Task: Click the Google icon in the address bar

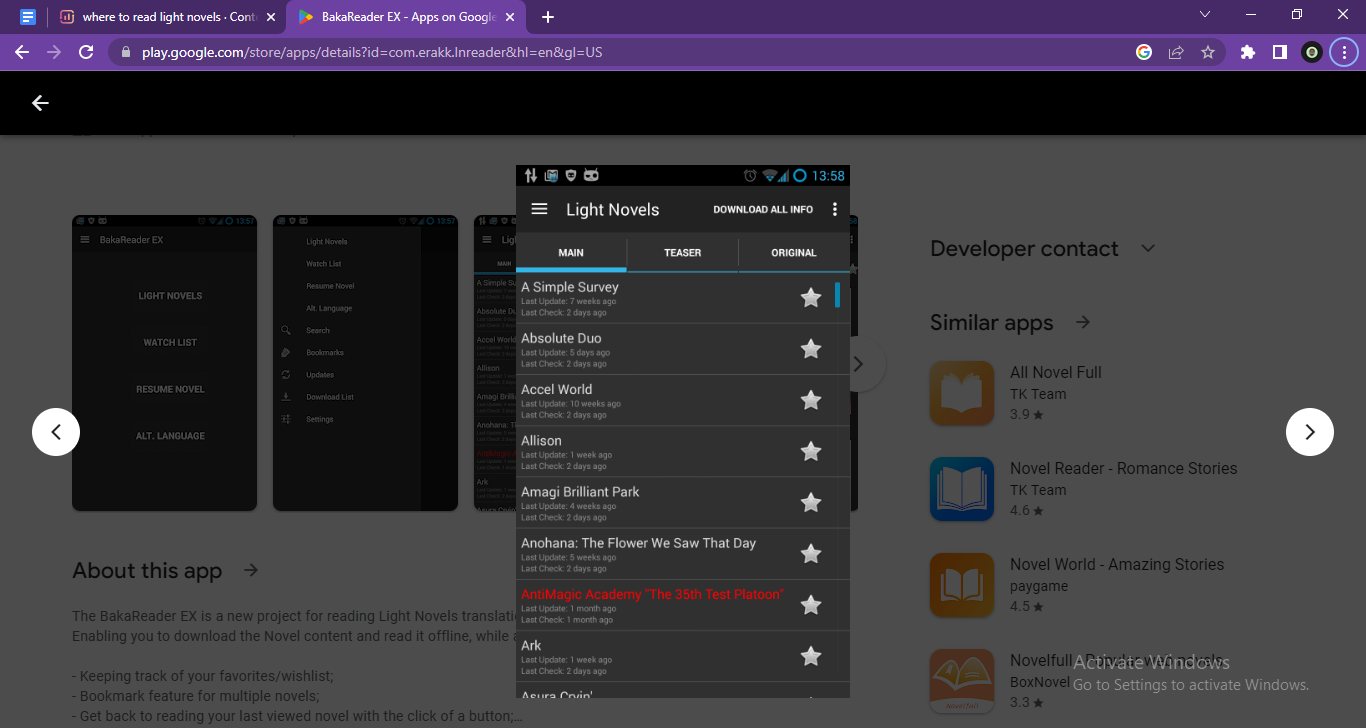Action: tap(1144, 52)
